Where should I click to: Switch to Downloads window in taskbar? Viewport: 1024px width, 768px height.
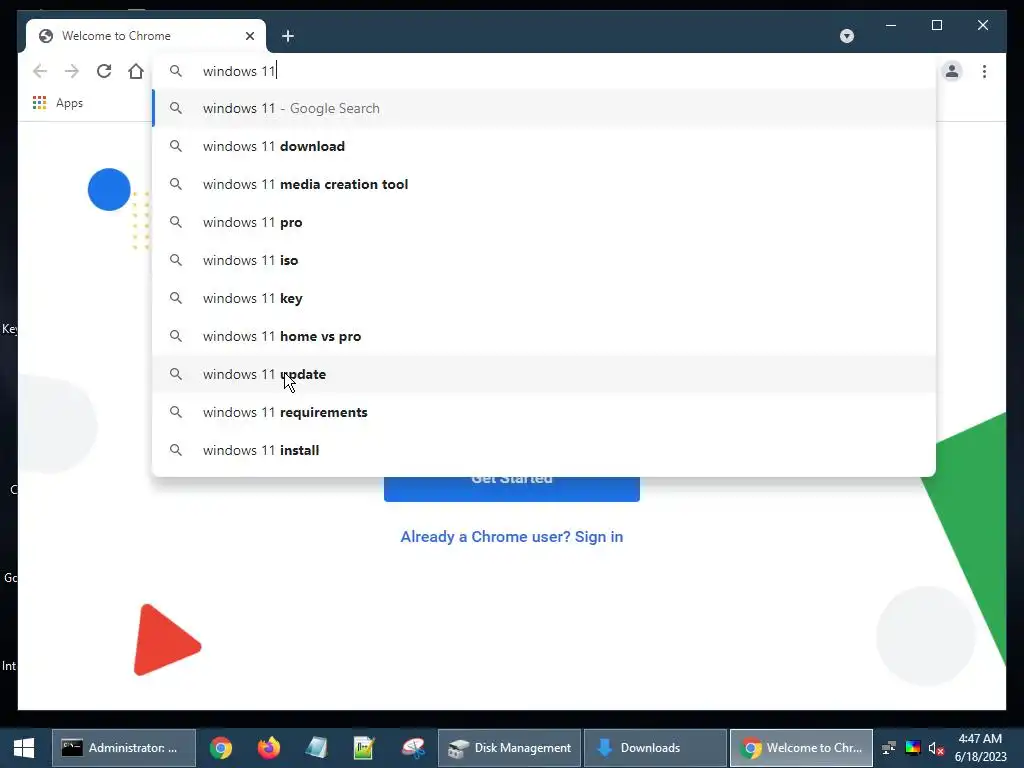click(655, 748)
